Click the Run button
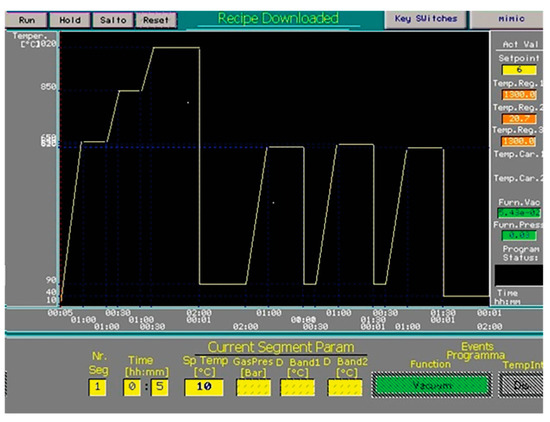The width and height of the screenshot is (550, 422). pos(27,20)
